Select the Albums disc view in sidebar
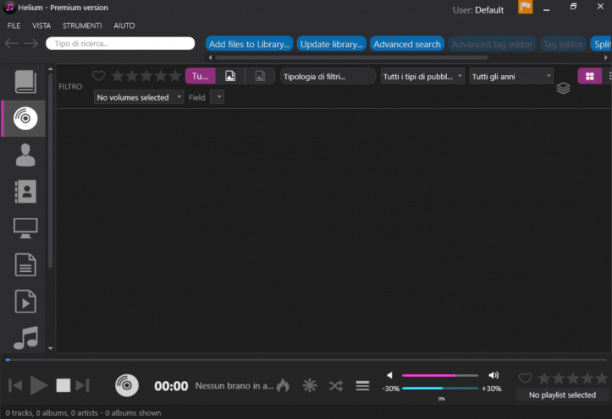This screenshot has width=612, height=419. pos(25,118)
